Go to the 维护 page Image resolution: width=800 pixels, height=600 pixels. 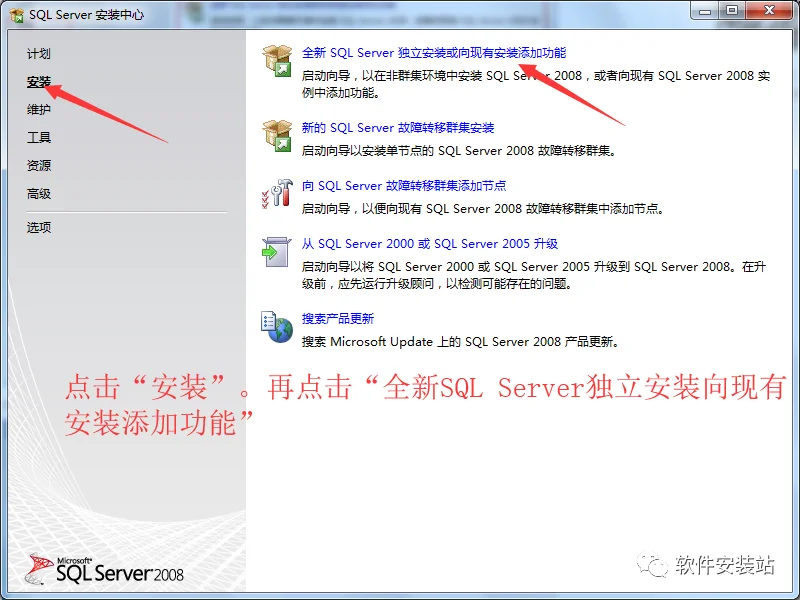point(39,109)
